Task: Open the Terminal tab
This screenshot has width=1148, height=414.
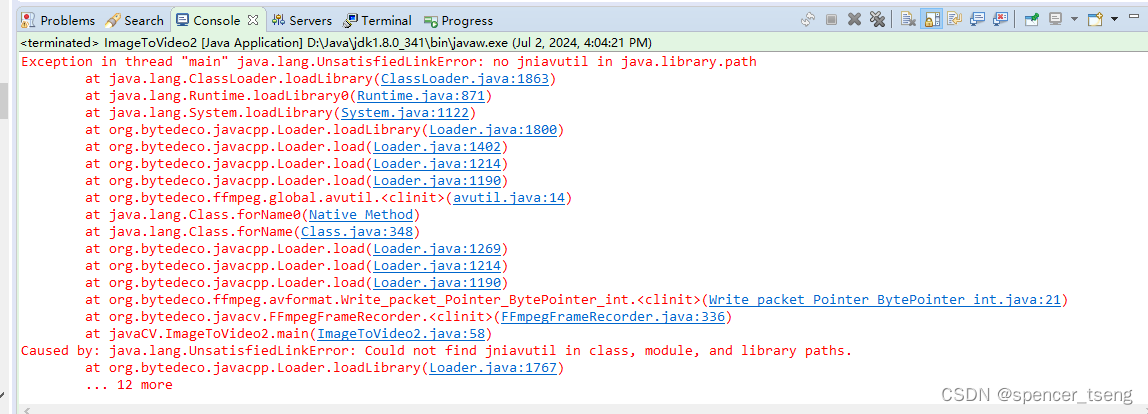Action: 378,21
